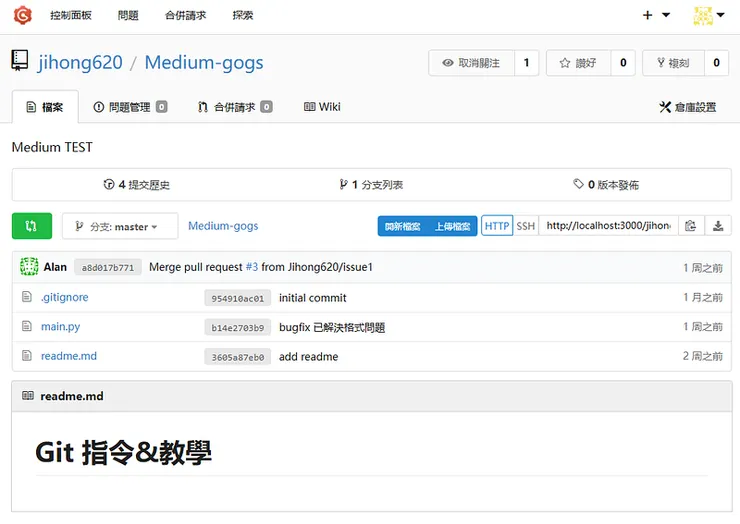Click the 上傳檔案 upload file button
This screenshot has width=740, height=524.
click(453, 227)
